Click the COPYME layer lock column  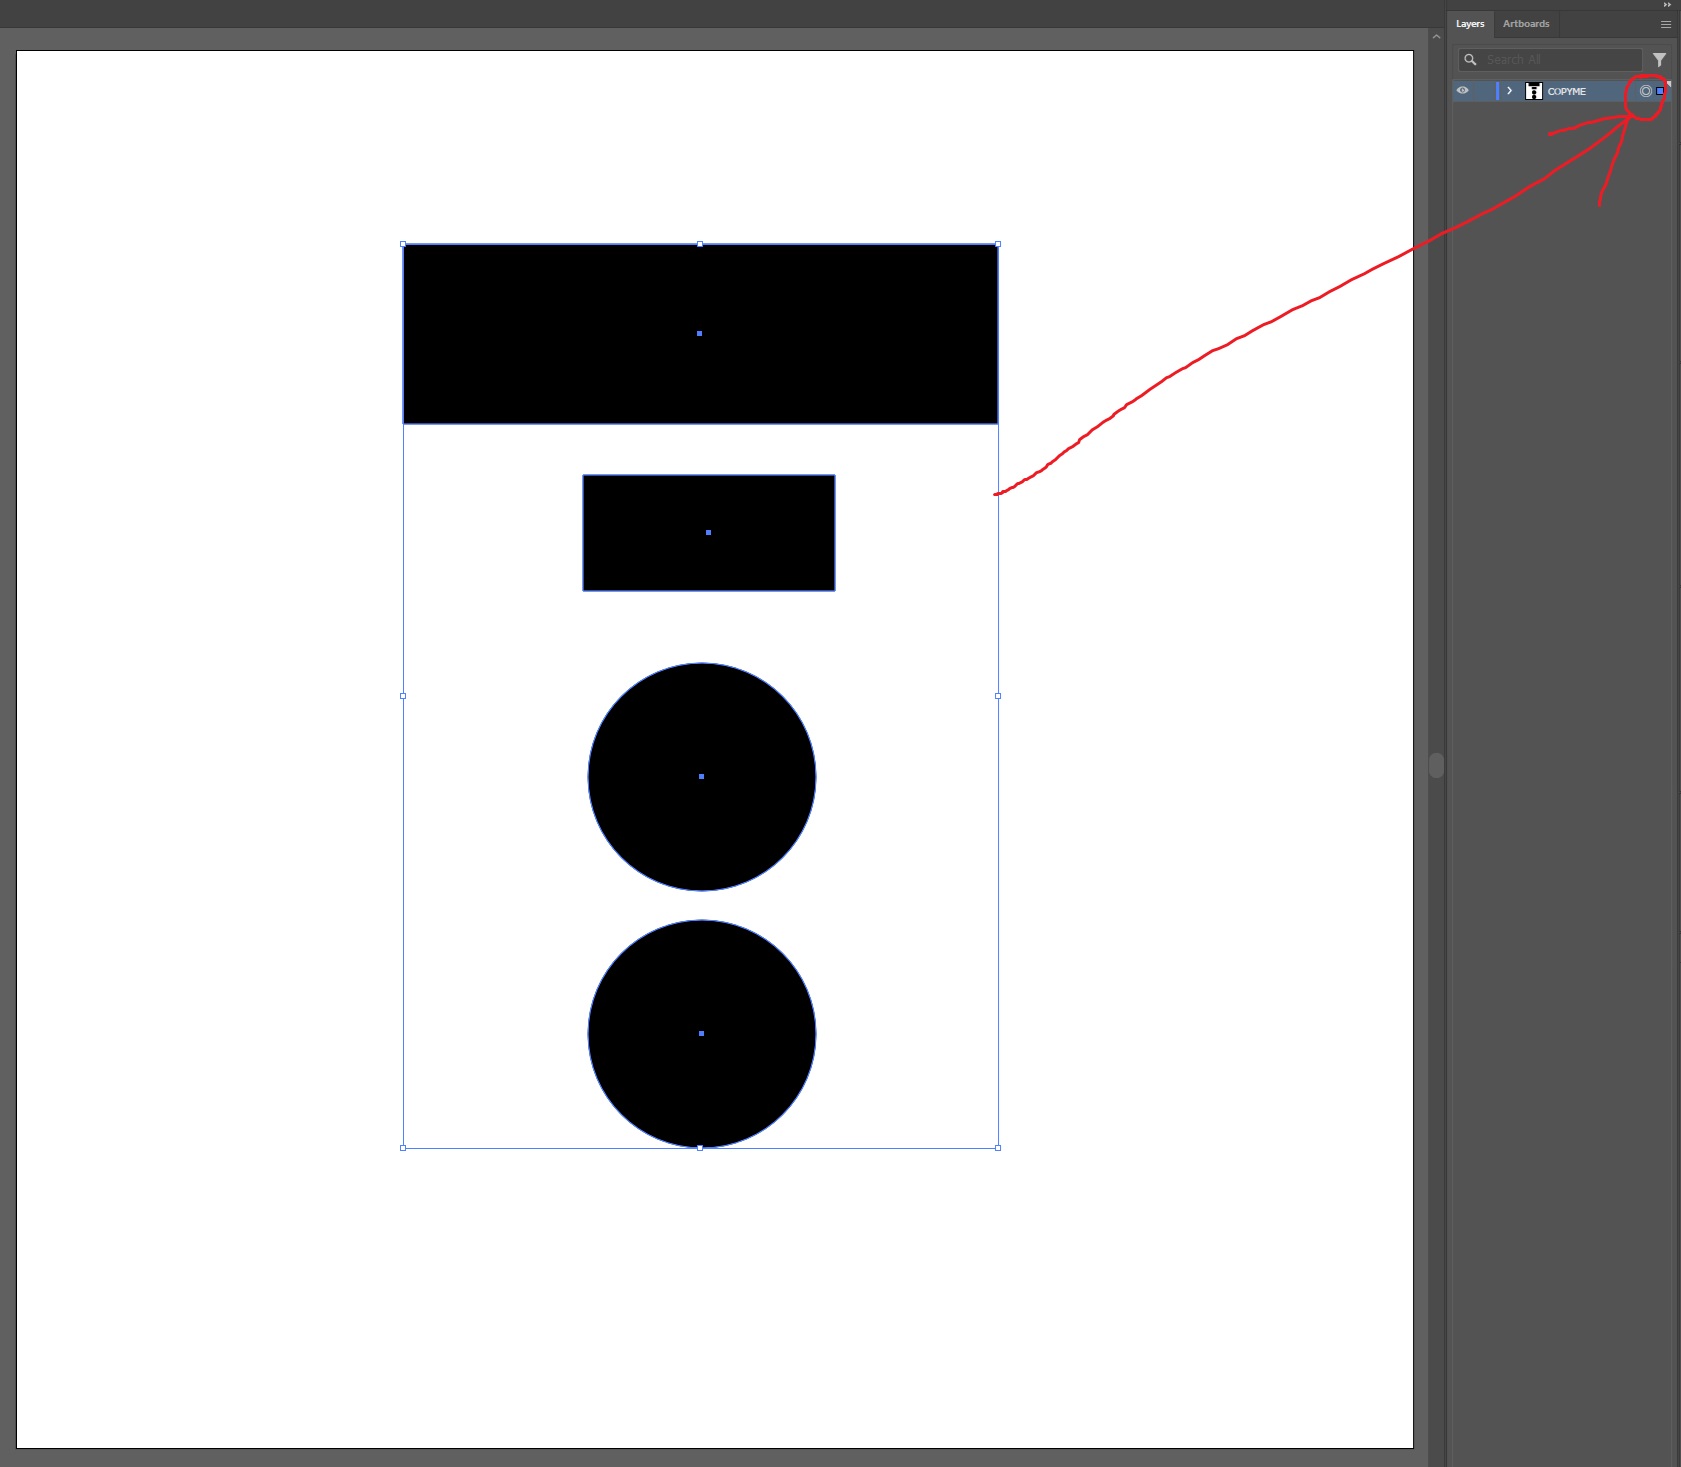click(1483, 91)
